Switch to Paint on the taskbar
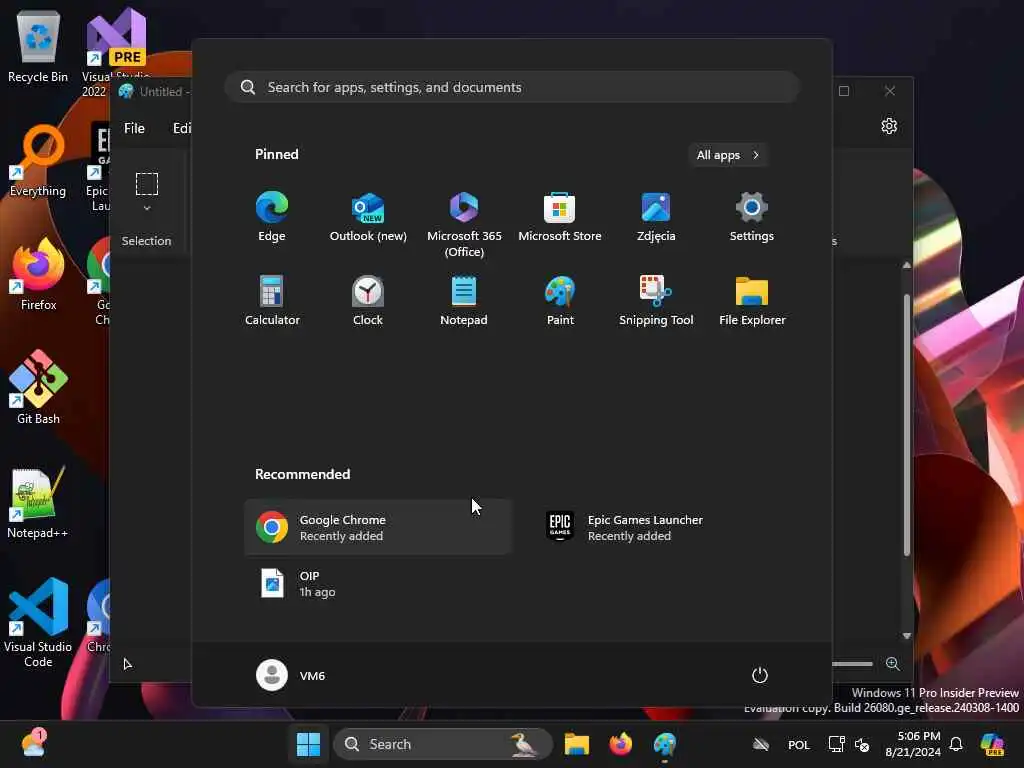Viewport: 1024px width, 768px height. (x=665, y=744)
